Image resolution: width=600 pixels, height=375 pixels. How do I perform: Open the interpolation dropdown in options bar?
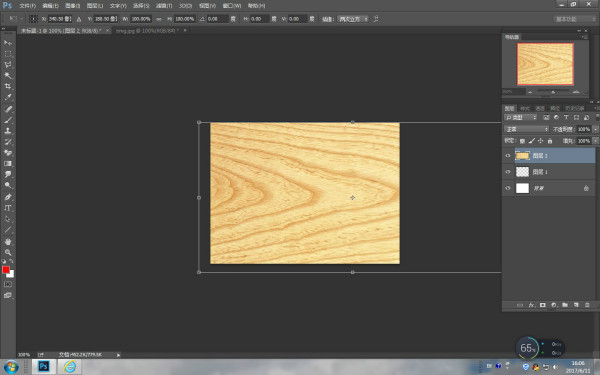pos(353,19)
